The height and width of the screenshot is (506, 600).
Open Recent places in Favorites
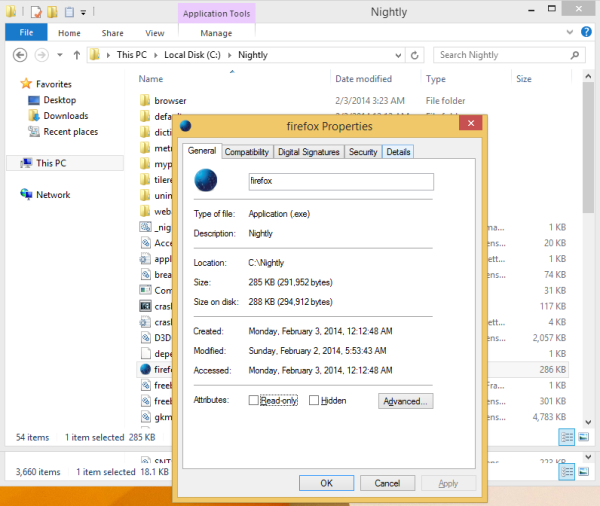(70, 132)
